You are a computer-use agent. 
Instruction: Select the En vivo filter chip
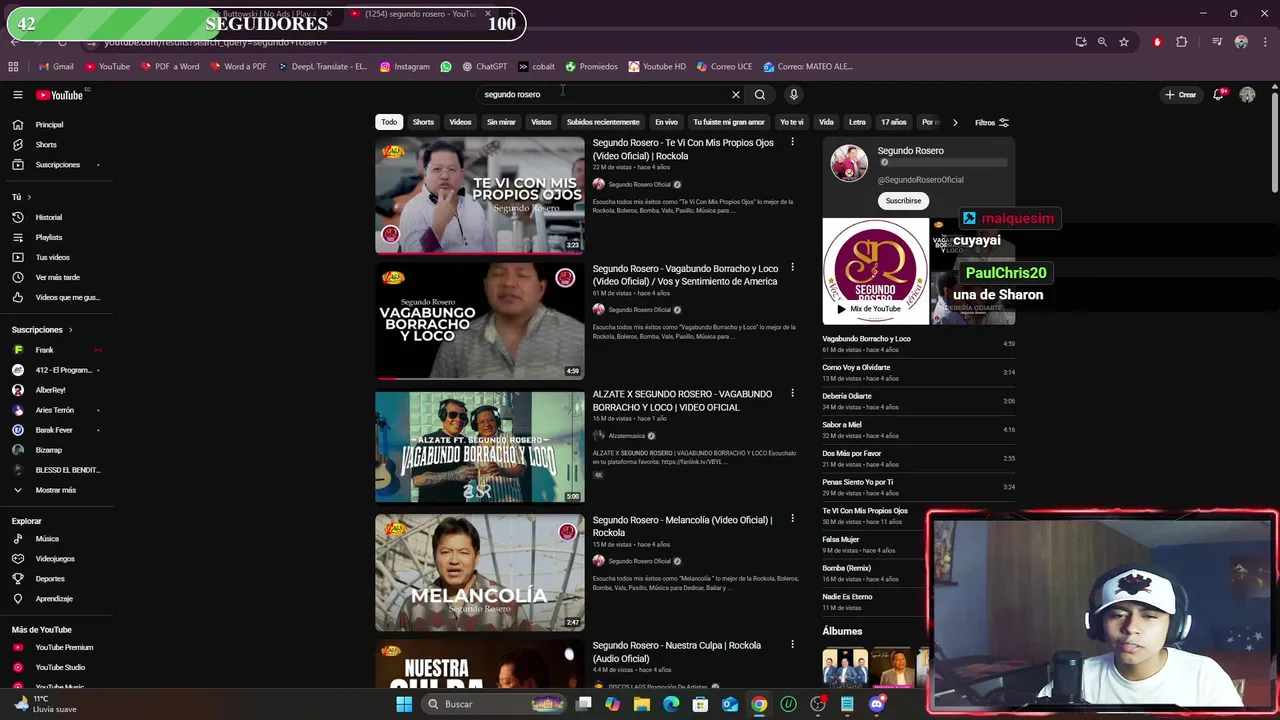click(667, 122)
